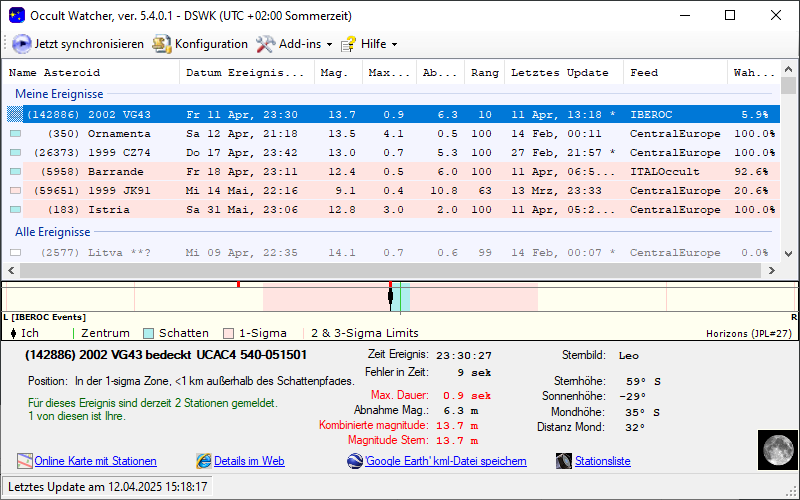This screenshot has width=800, height=500.
Task: Expand the Hilfe dropdown arrow
Action: coord(394,44)
